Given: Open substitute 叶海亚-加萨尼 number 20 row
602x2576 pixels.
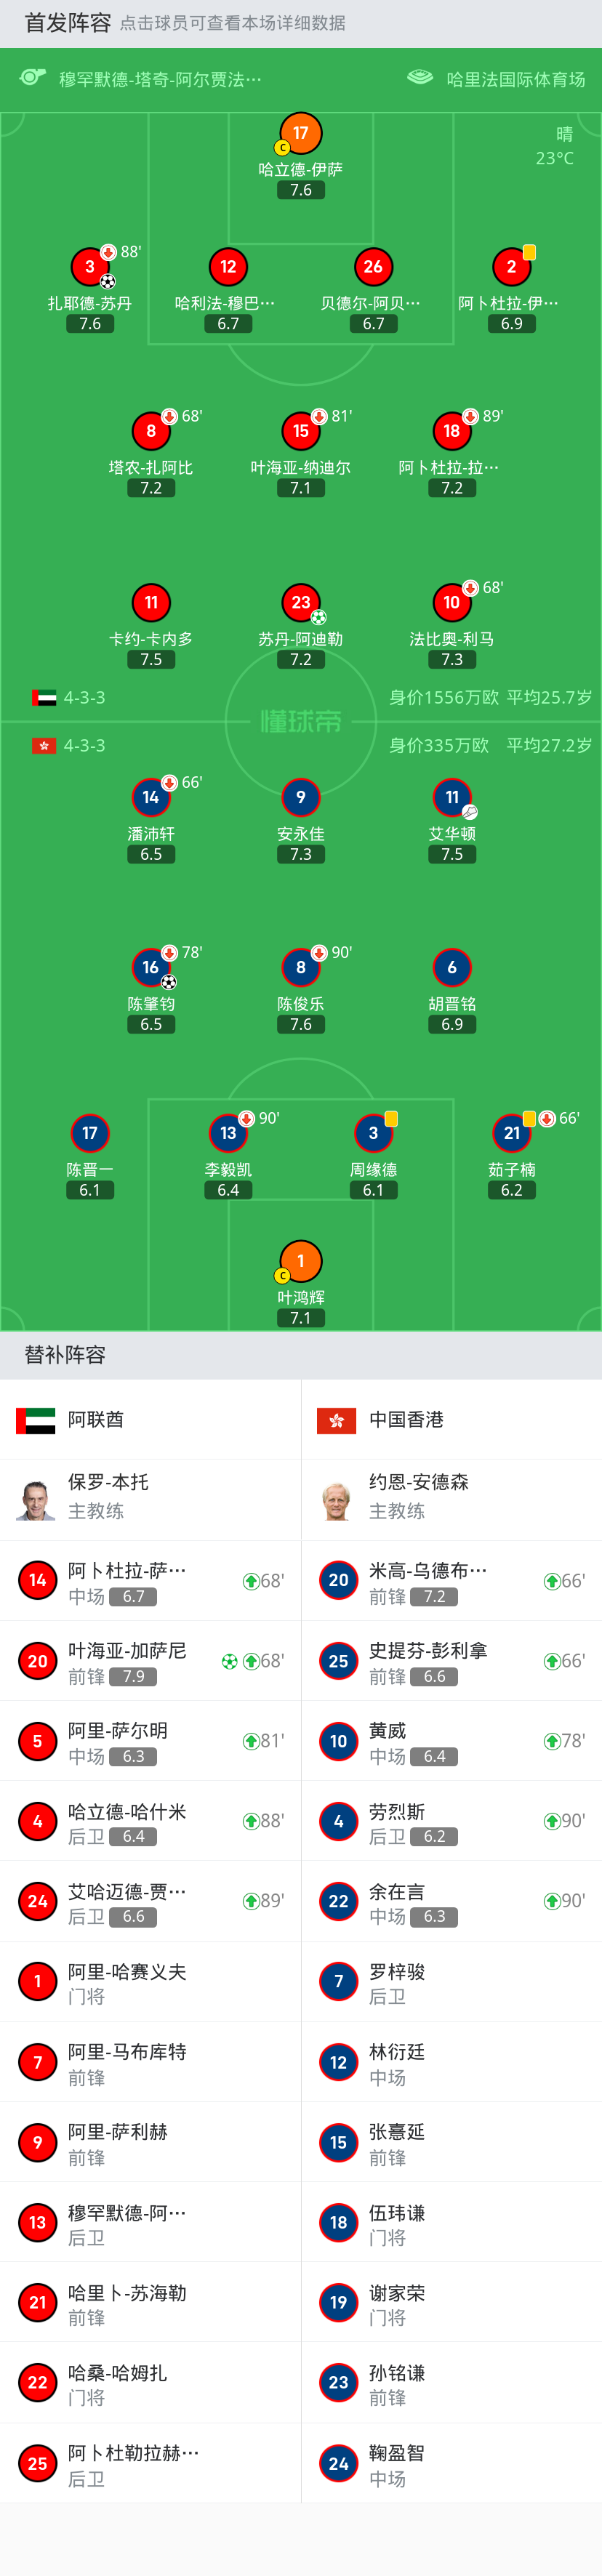Looking at the screenshot, I should pyautogui.click(x=150, y=1660).
